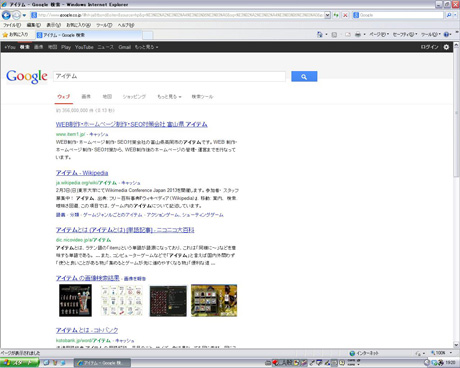Open the アイテムとは ニコニコ大百科 result link
The width and height of the screenshot is (460, 368).
pyautogui.click(x=125, y=230)
